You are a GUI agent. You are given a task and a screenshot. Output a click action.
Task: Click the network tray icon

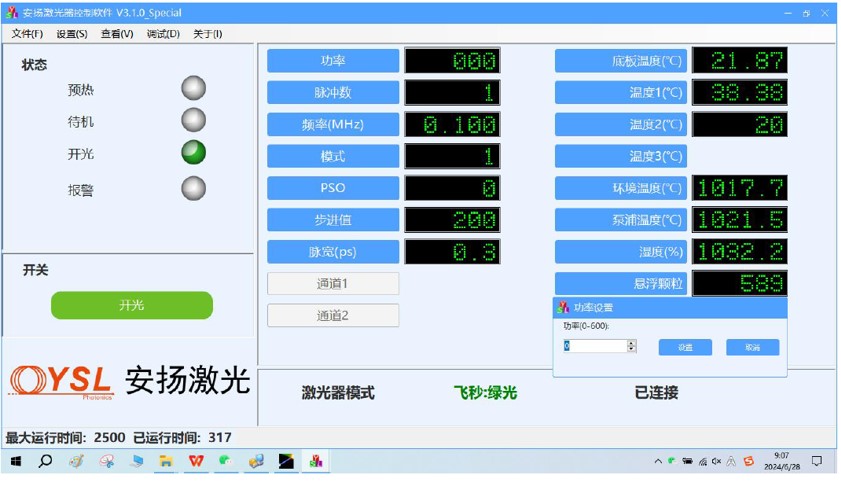click(x=703, y=462)
